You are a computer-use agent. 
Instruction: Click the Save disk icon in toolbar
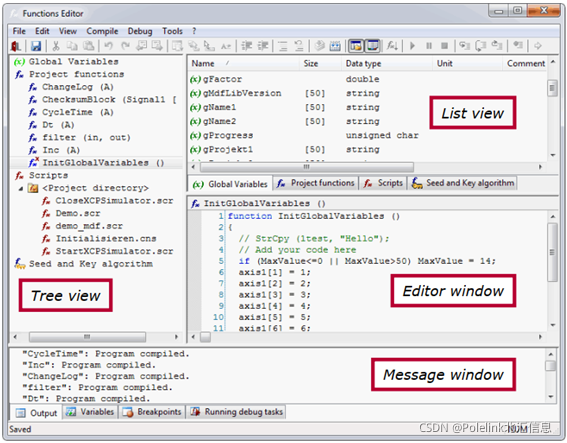[35, 46]
